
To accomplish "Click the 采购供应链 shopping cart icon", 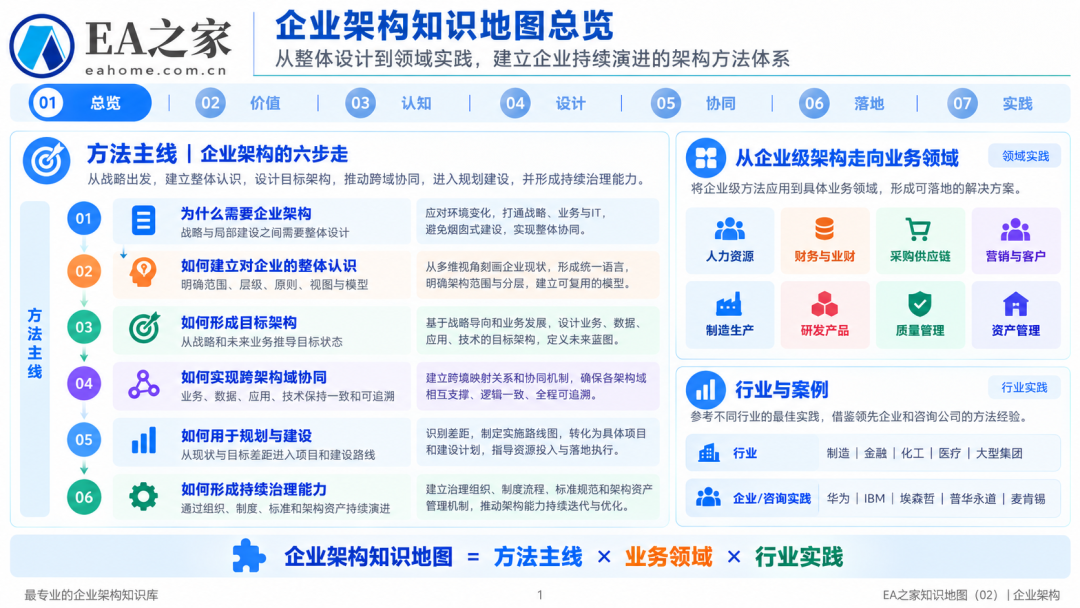I will click(918, 229).
